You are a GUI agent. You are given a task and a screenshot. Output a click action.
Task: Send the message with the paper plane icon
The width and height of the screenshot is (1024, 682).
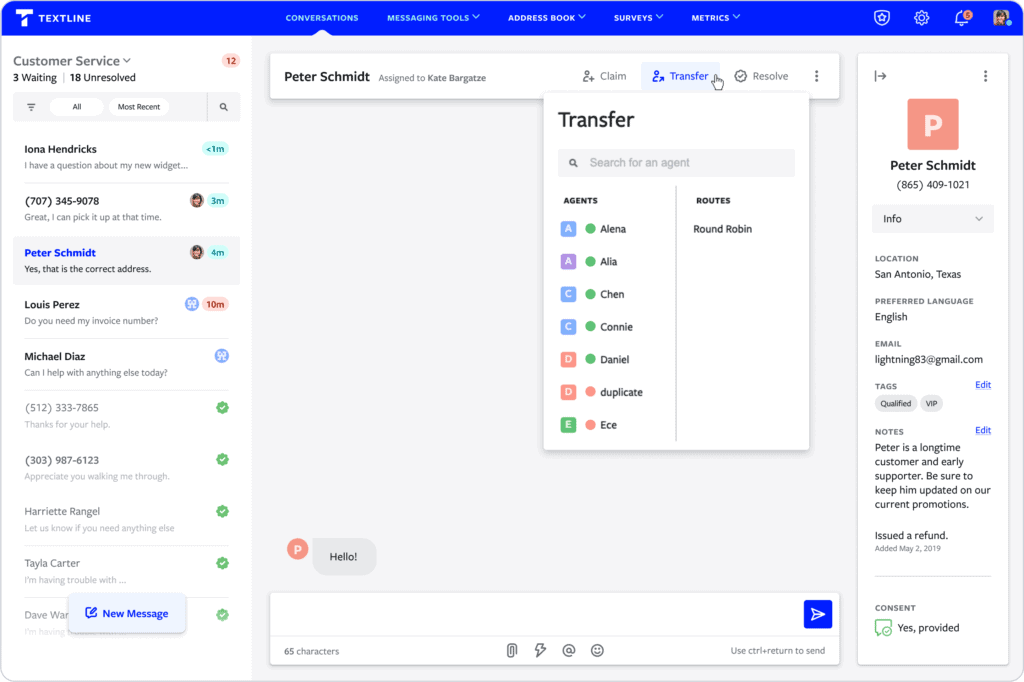[817, 613]
